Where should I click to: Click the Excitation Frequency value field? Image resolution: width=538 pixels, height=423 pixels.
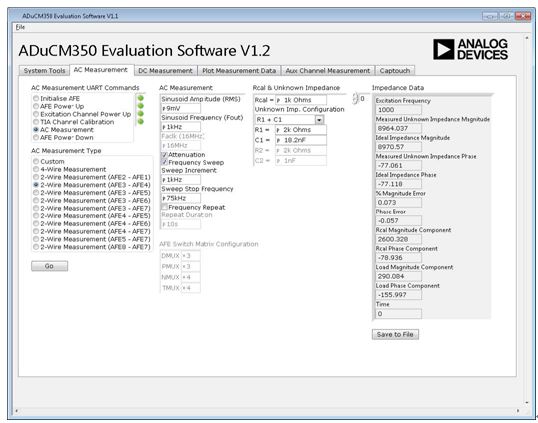(398, 110)
